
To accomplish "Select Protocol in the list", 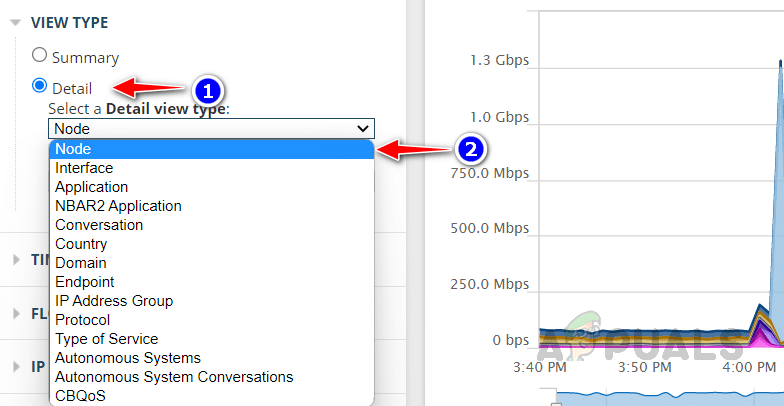I will 82,320.
